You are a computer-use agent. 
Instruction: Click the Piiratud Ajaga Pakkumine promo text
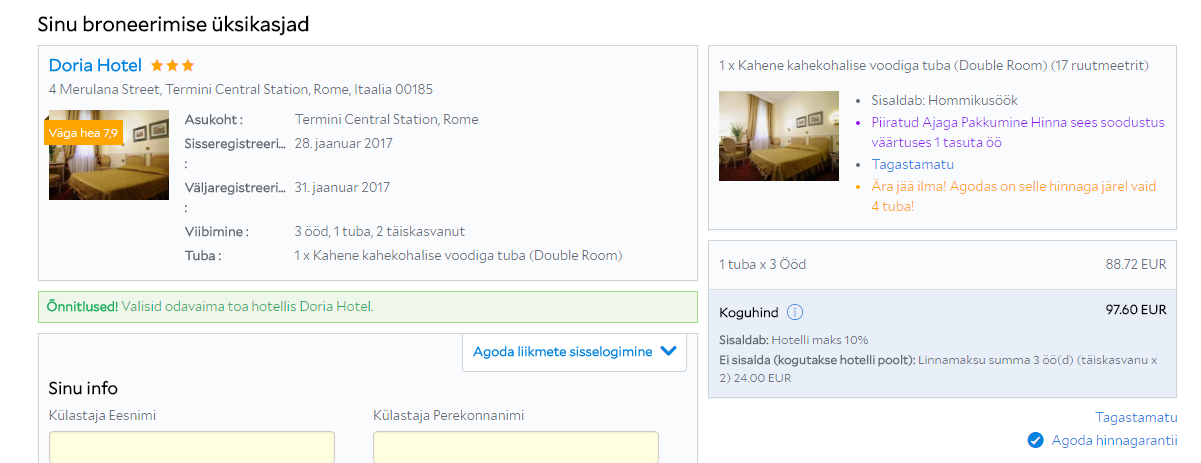coord(1017,132)
